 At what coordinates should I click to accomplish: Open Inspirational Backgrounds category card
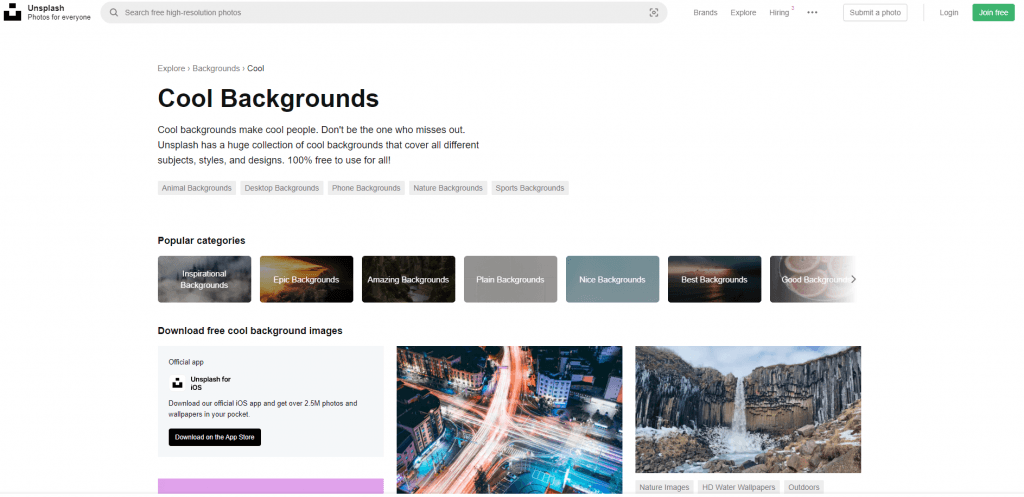click(204, 280)
